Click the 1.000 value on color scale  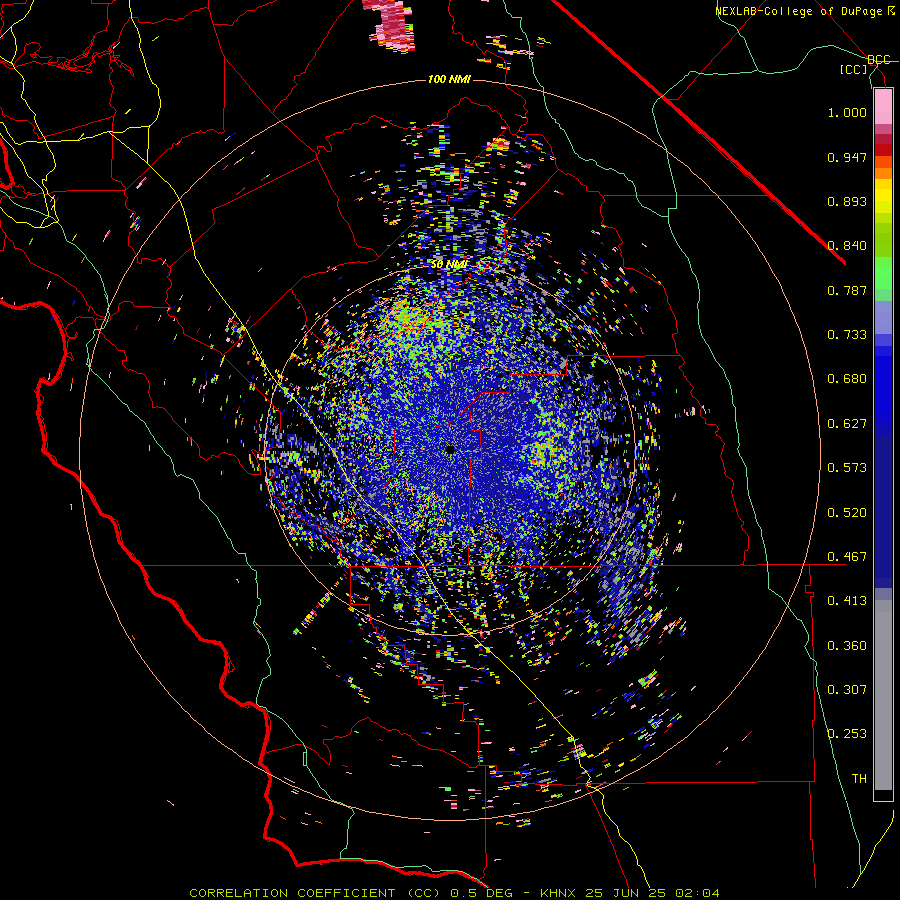[x=847, y=112]
